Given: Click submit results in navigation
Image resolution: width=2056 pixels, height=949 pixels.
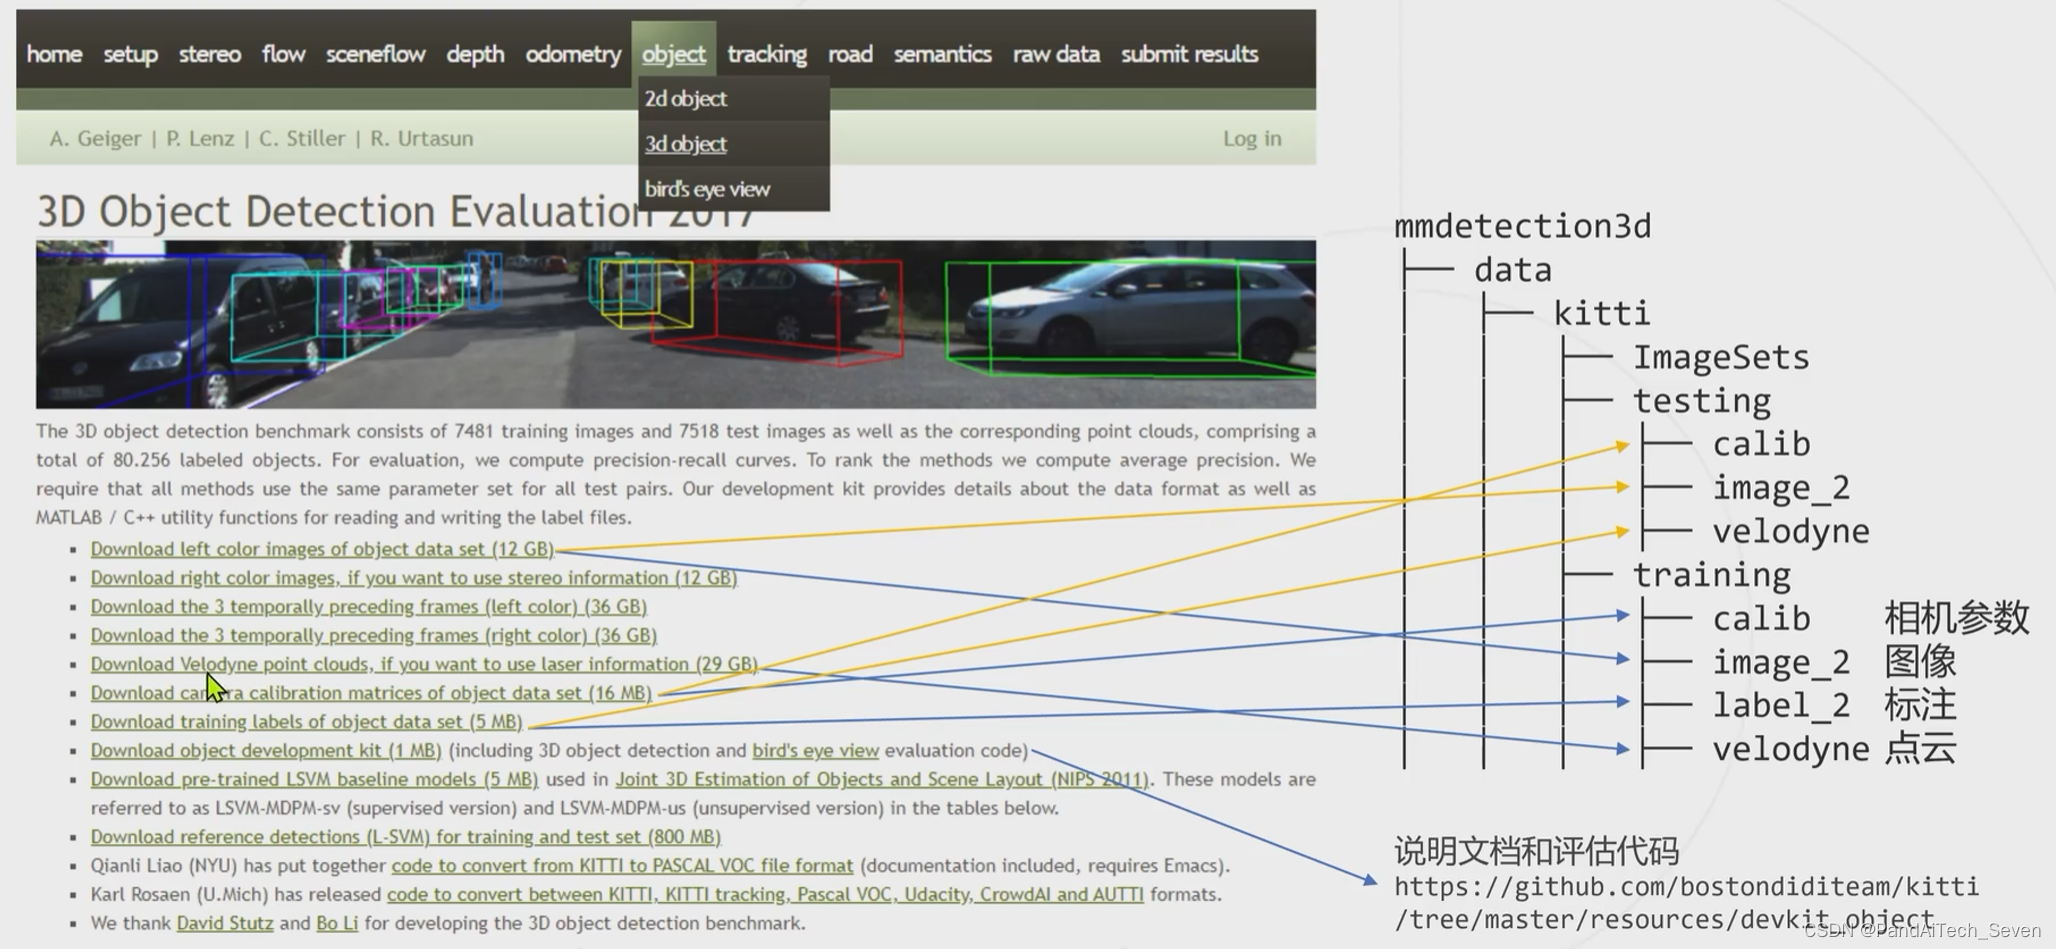Looking at the screenshot, I should (1189, 54).
